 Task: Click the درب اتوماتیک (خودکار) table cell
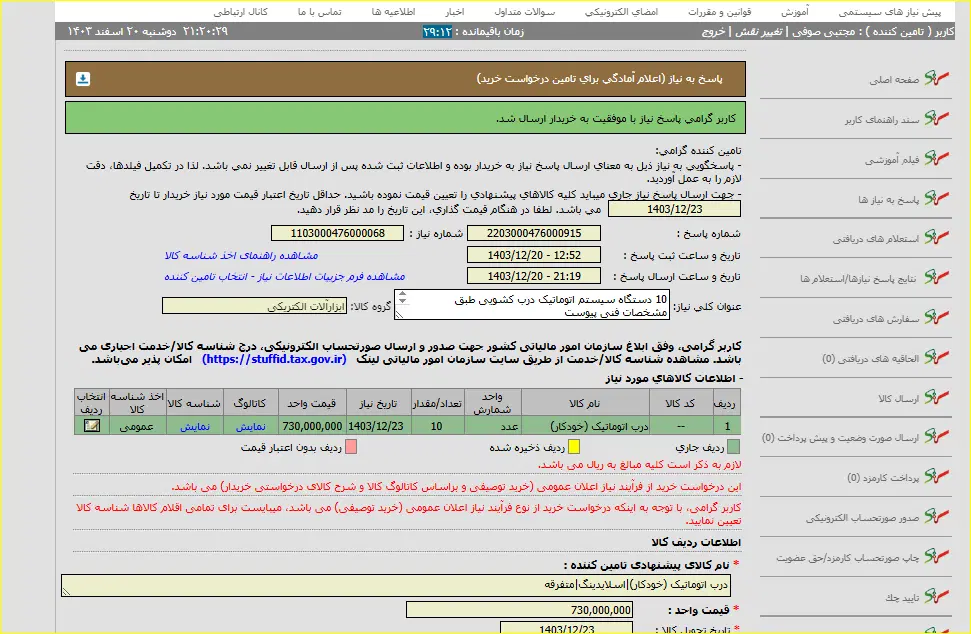(585, 426)
